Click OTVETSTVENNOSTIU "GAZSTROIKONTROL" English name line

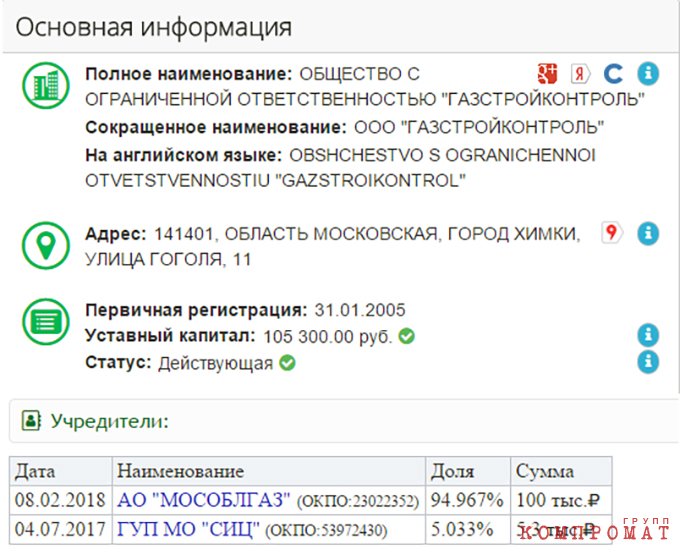point(275,180)
